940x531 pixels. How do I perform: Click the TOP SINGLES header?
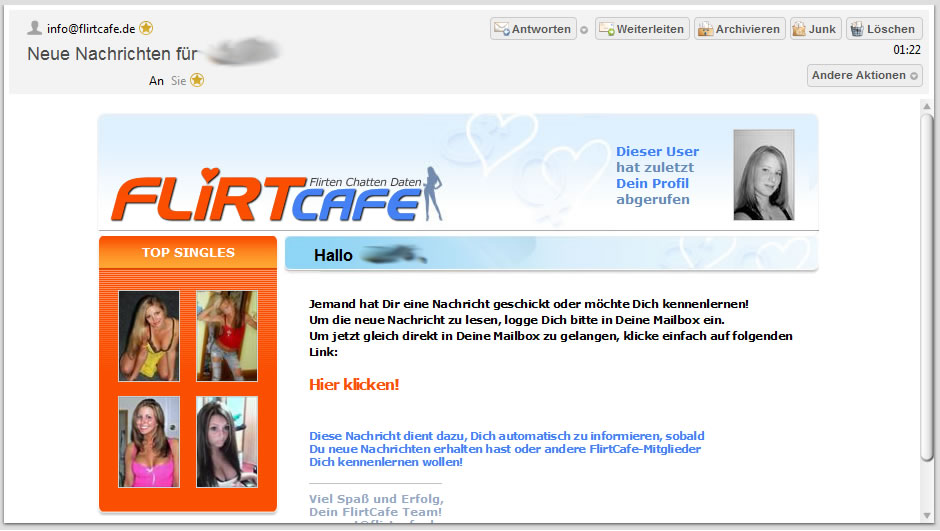188,252
